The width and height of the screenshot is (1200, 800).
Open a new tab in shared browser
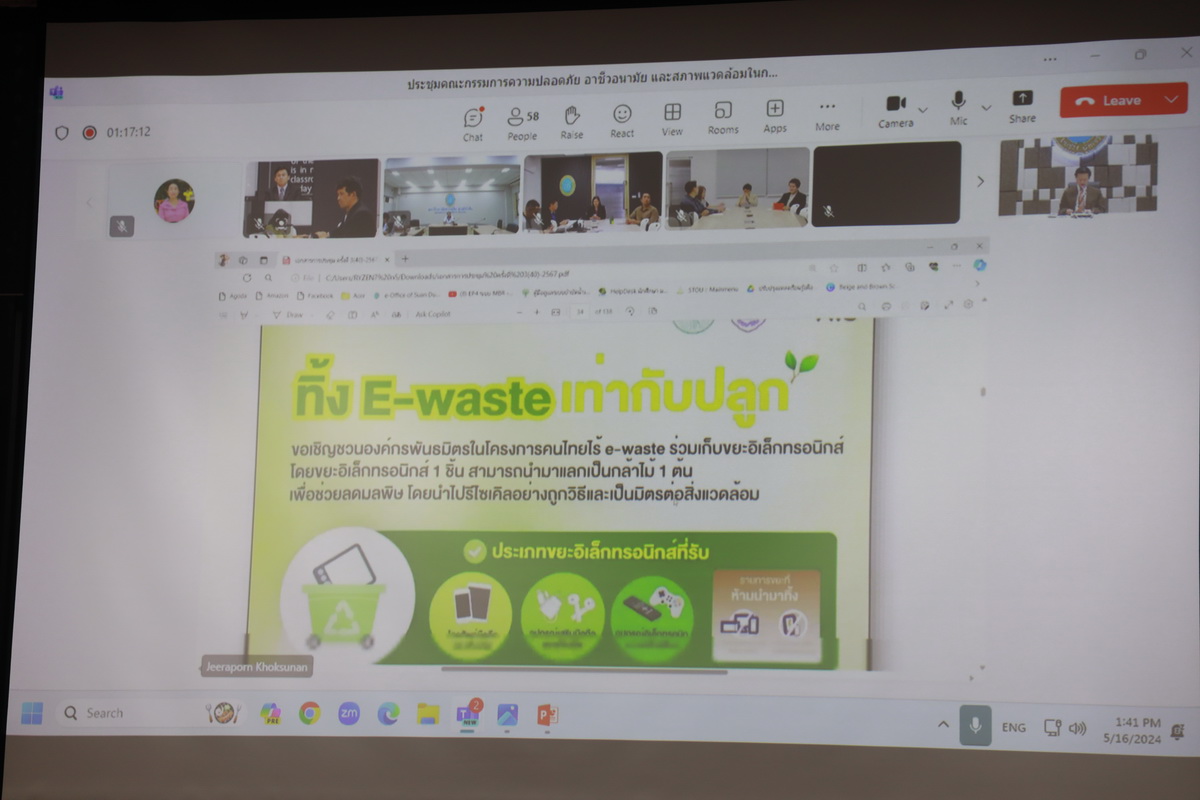click(x=404, y=258)
